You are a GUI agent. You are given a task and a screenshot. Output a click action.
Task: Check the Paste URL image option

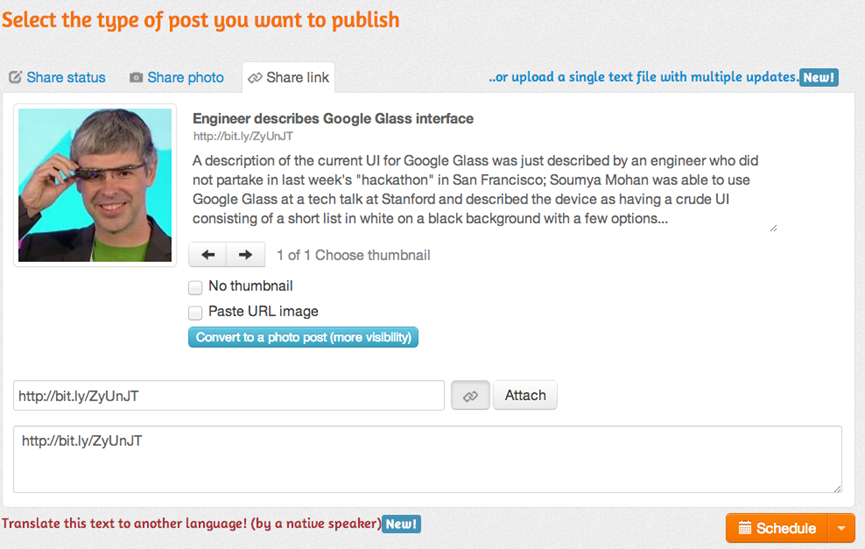tap(195, 313)
